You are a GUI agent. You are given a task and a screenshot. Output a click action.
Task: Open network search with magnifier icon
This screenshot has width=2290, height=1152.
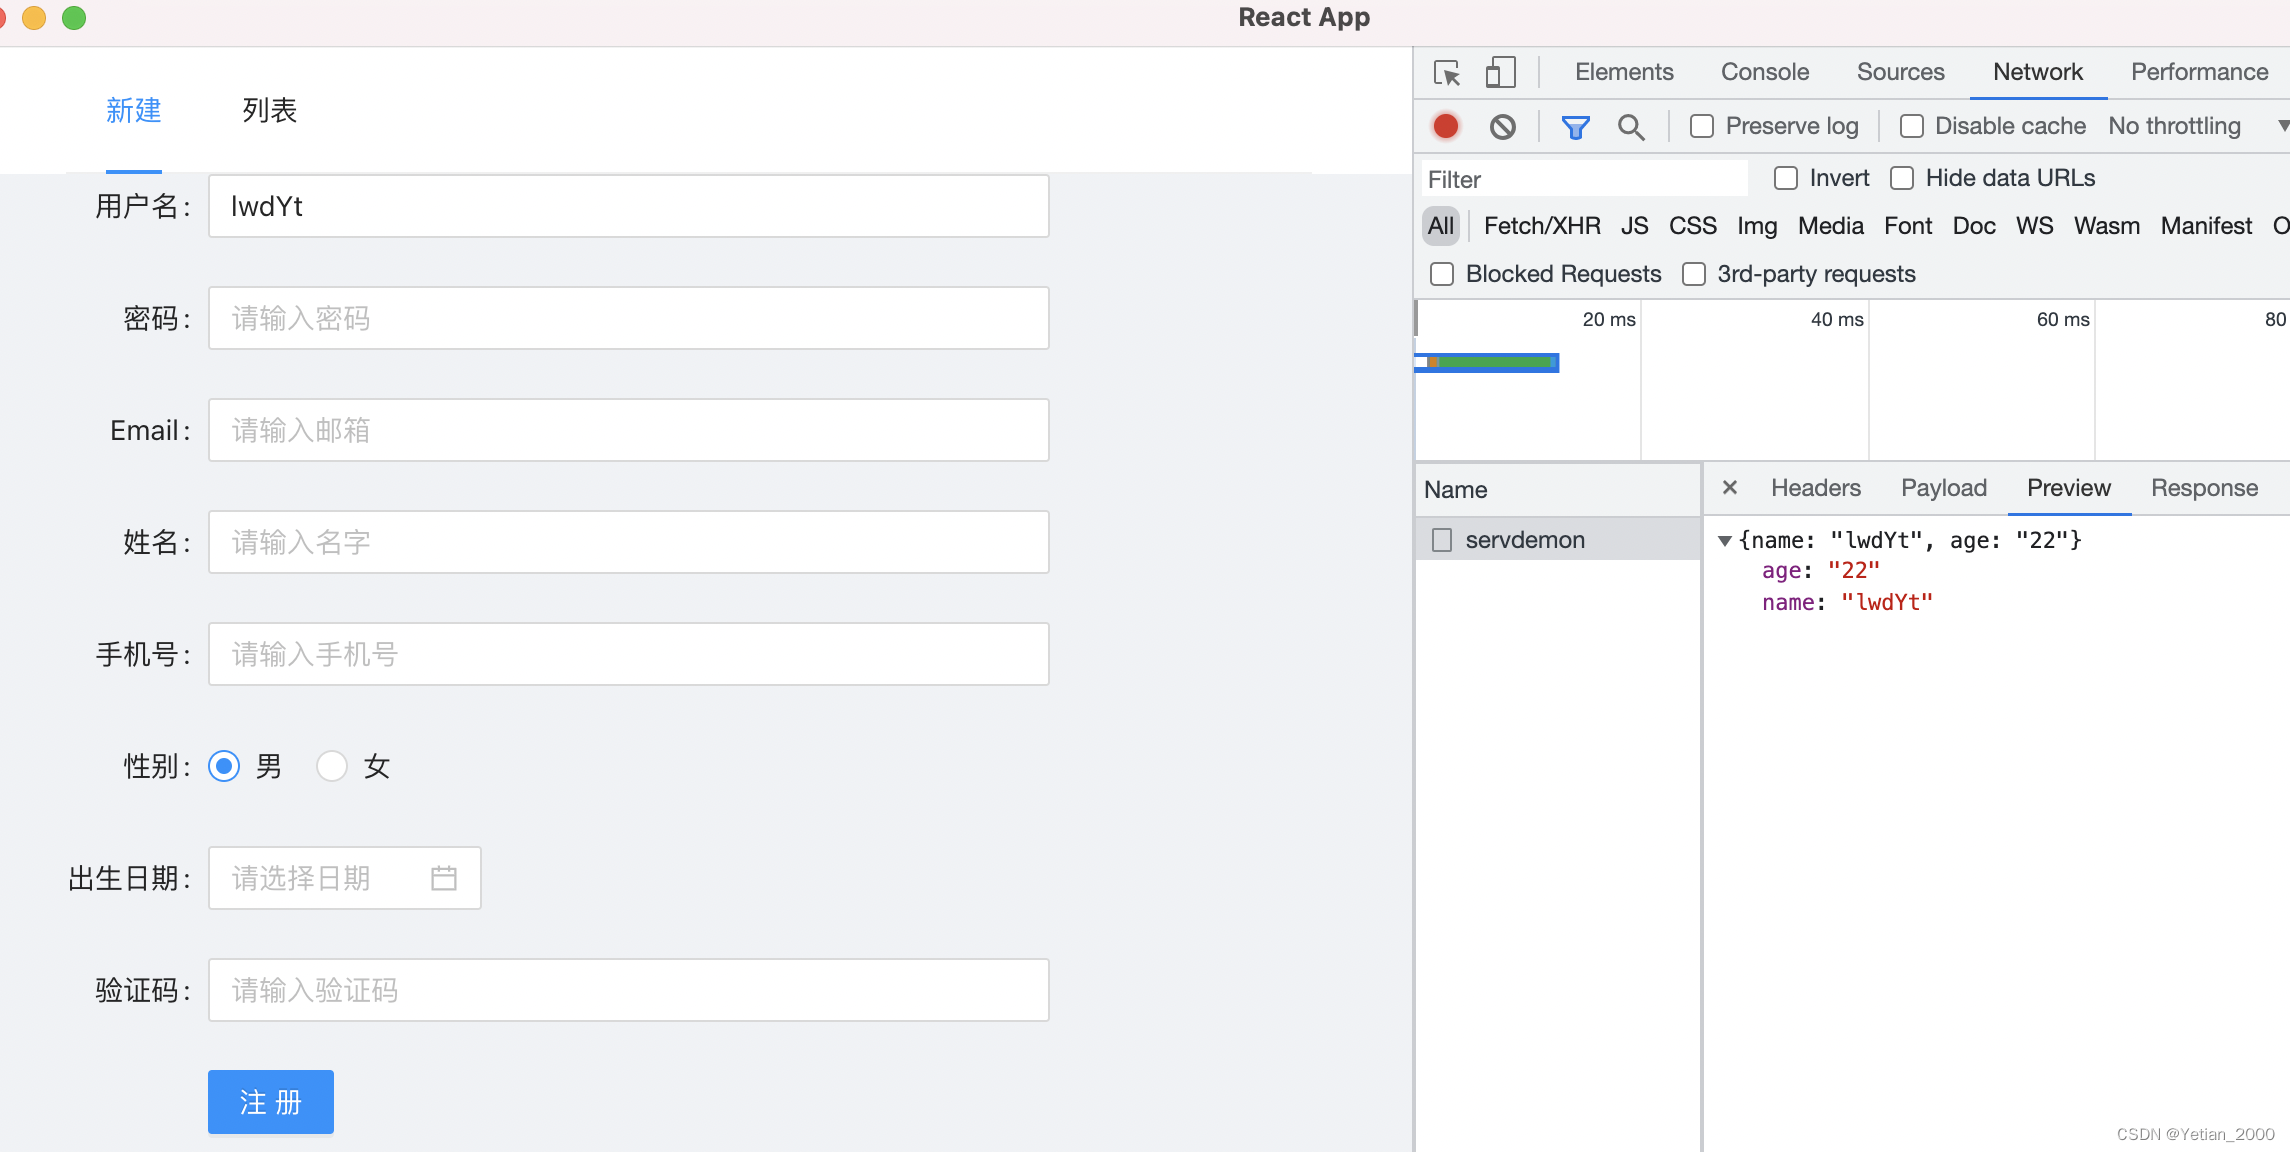point(1631,127)
